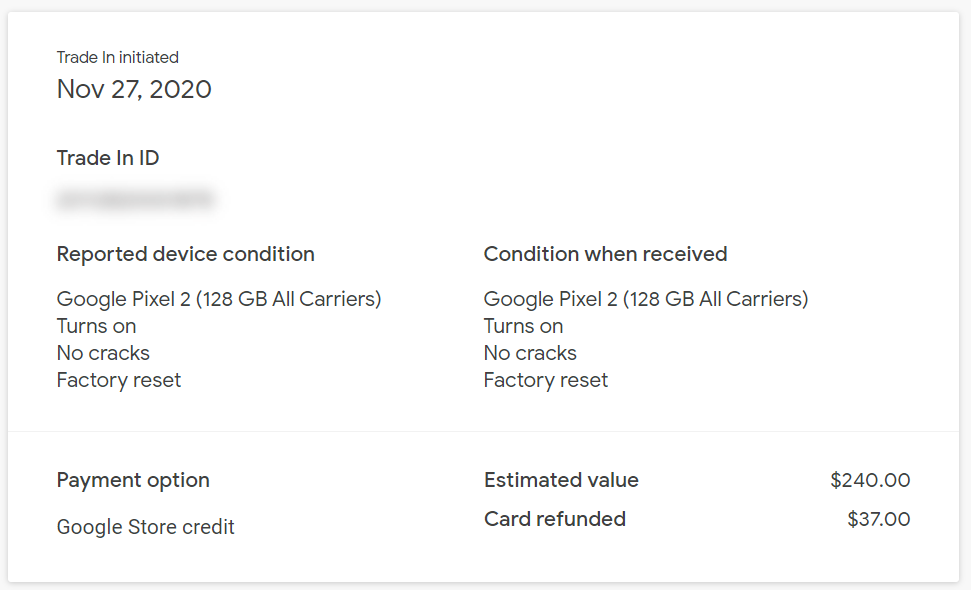Click No cracks under reported condition
This screenshot has width=971, height=590.
point(103,353)
